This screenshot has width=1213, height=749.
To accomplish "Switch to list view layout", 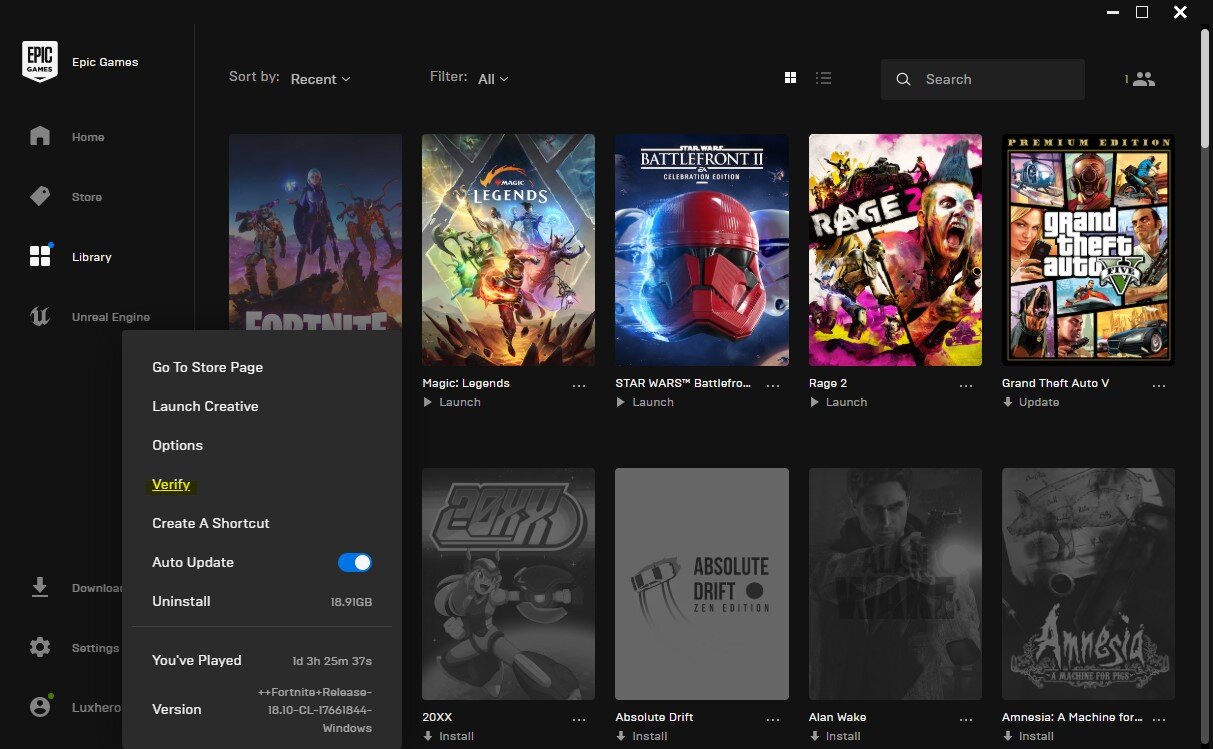I will point(824,78).
